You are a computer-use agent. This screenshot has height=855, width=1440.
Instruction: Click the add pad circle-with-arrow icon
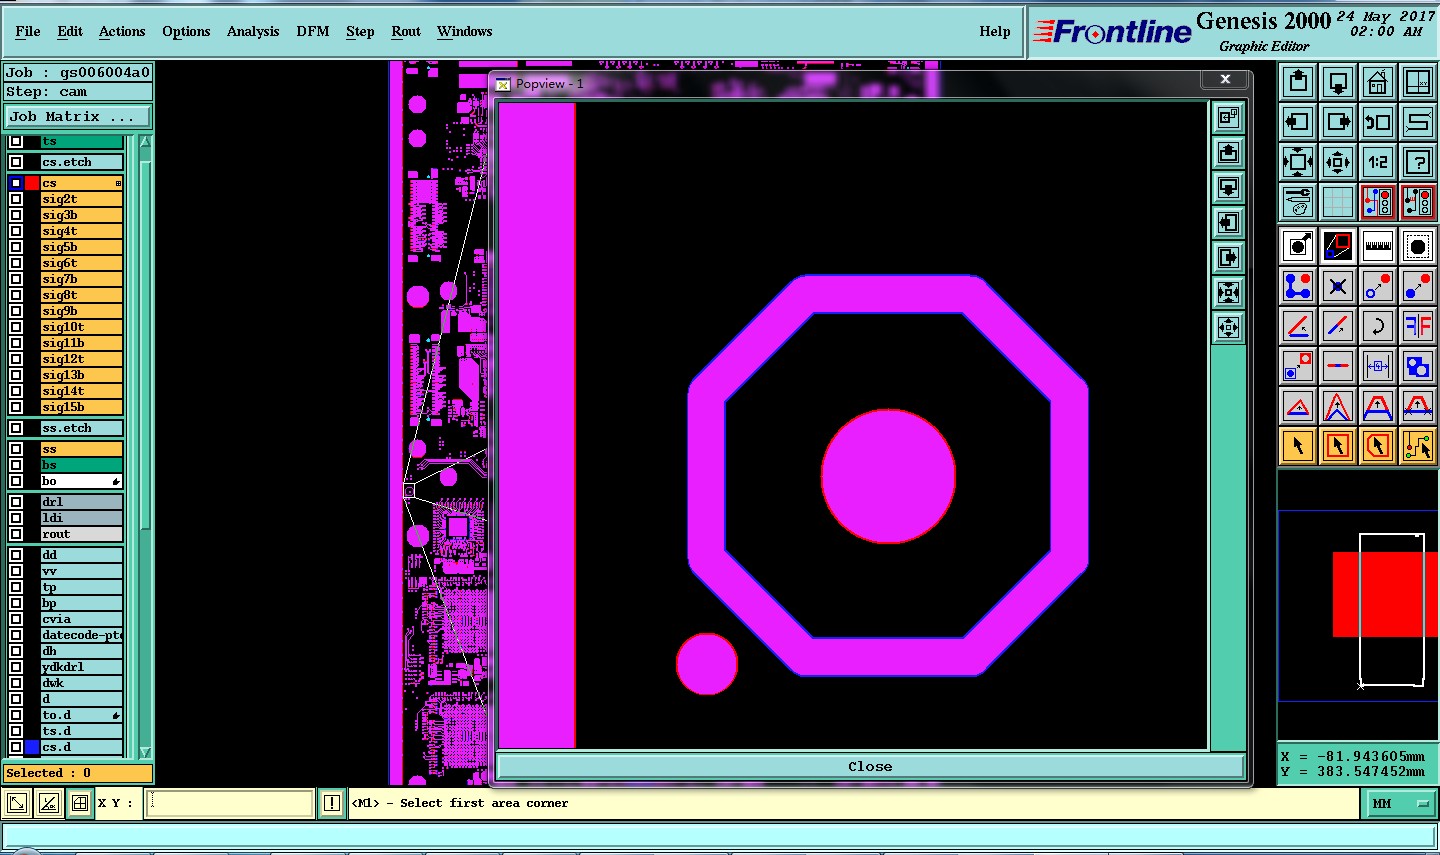[1298, 245]
